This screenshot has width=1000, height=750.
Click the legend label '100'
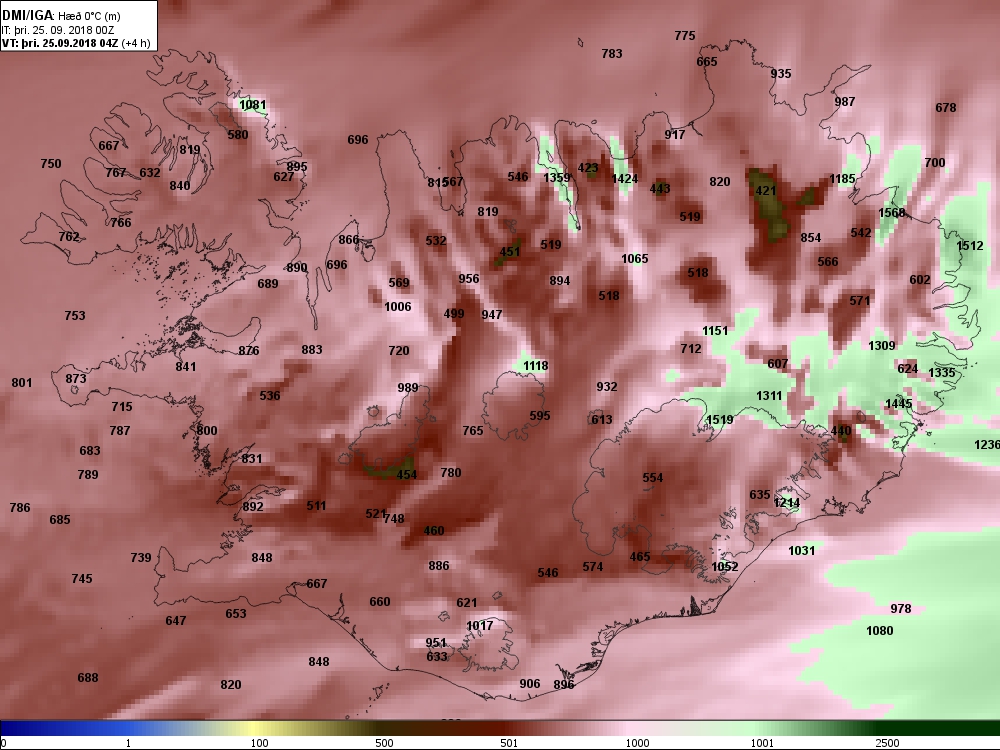point(259,743)
